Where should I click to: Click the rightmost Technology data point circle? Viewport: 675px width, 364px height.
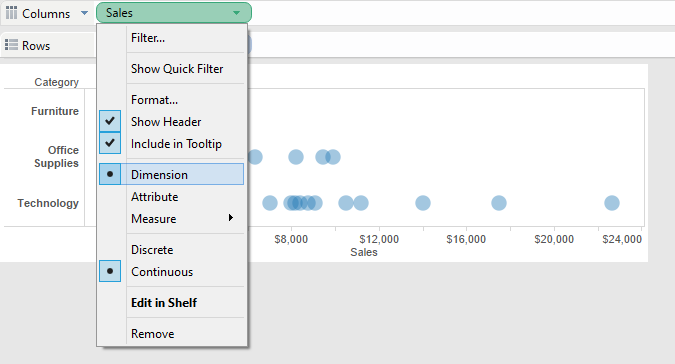(612, 203)
